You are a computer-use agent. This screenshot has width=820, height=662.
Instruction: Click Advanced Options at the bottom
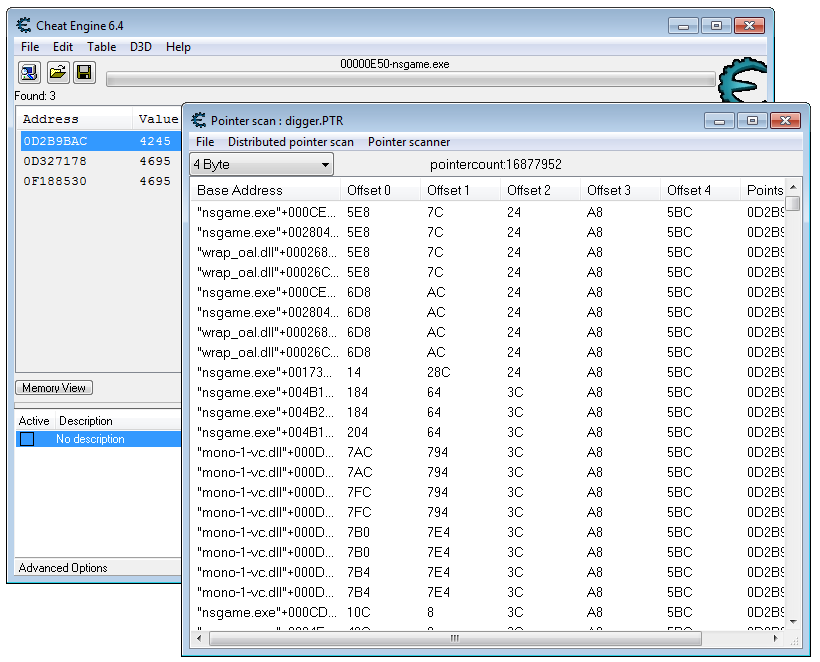(x=63, y=568)
